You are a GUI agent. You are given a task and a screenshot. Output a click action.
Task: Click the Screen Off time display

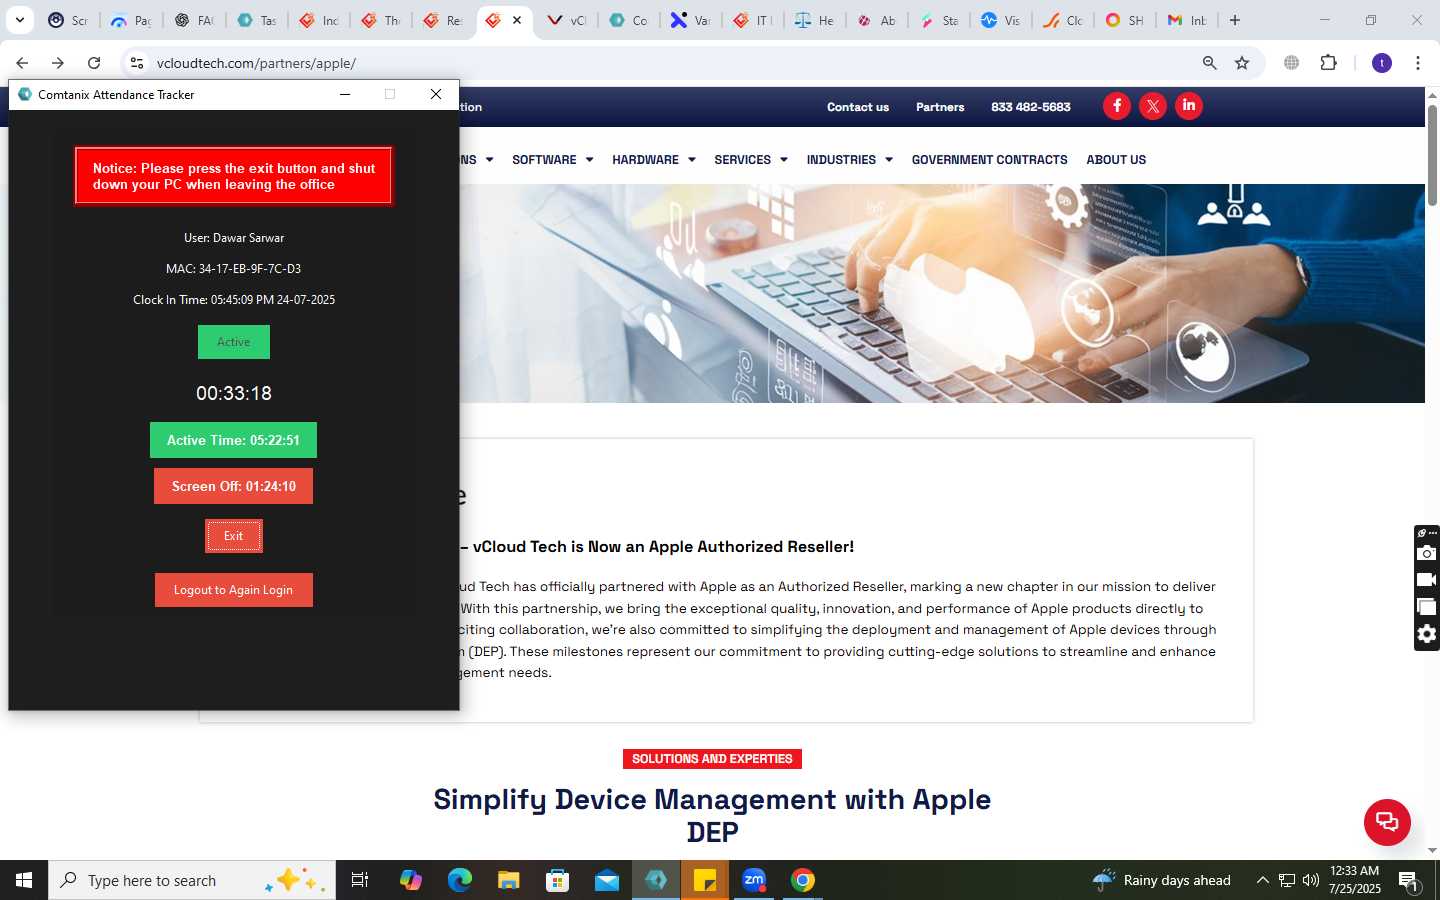233,486
